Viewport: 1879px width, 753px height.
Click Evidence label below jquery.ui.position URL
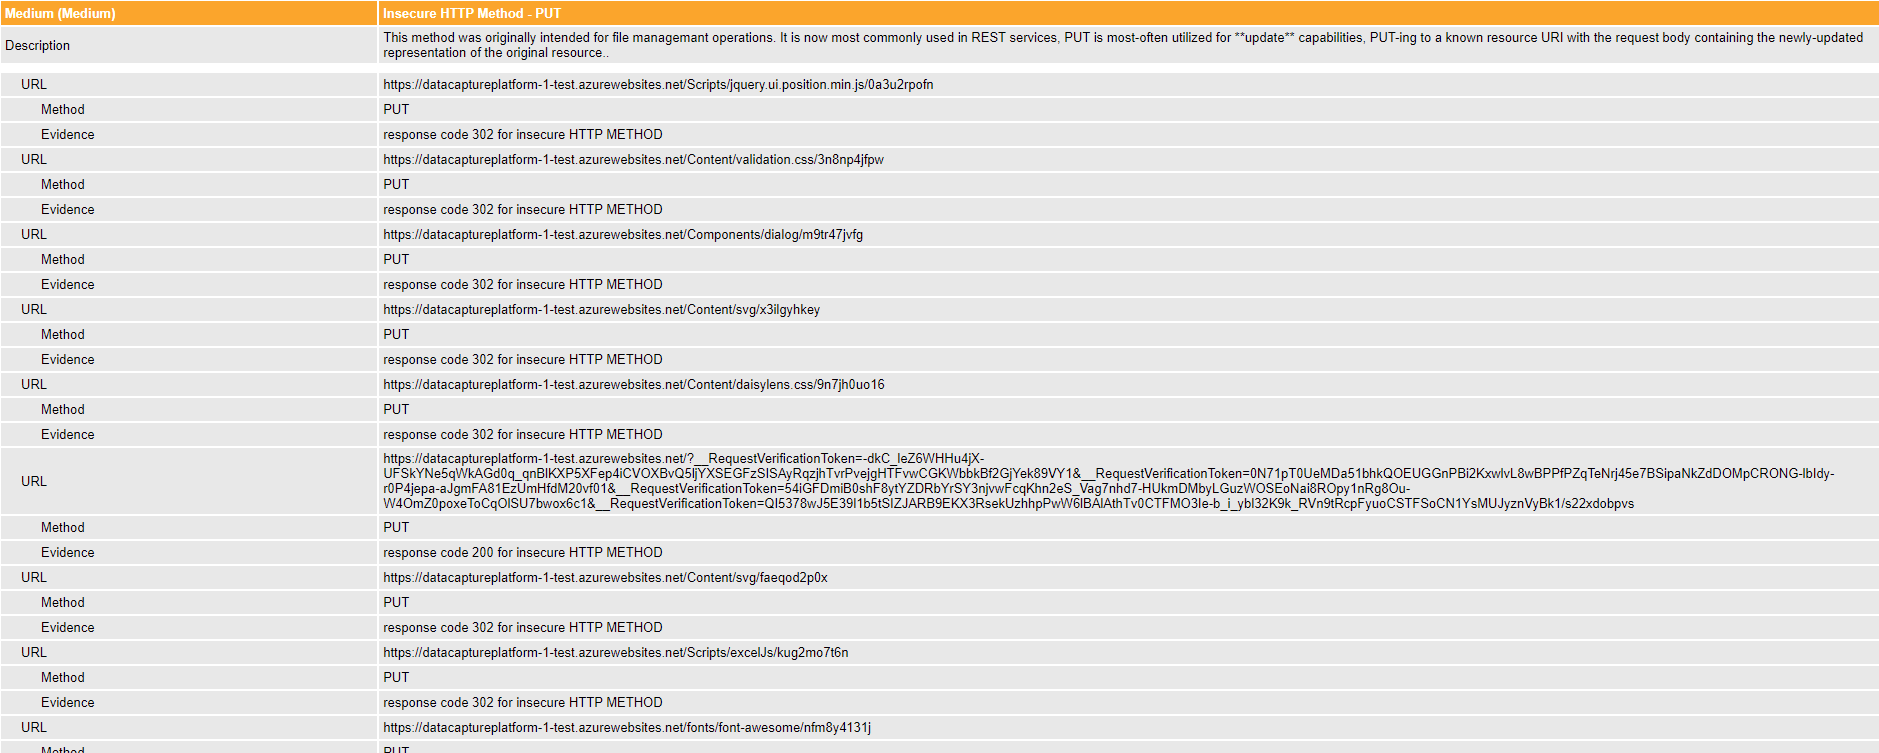(67, 135)
